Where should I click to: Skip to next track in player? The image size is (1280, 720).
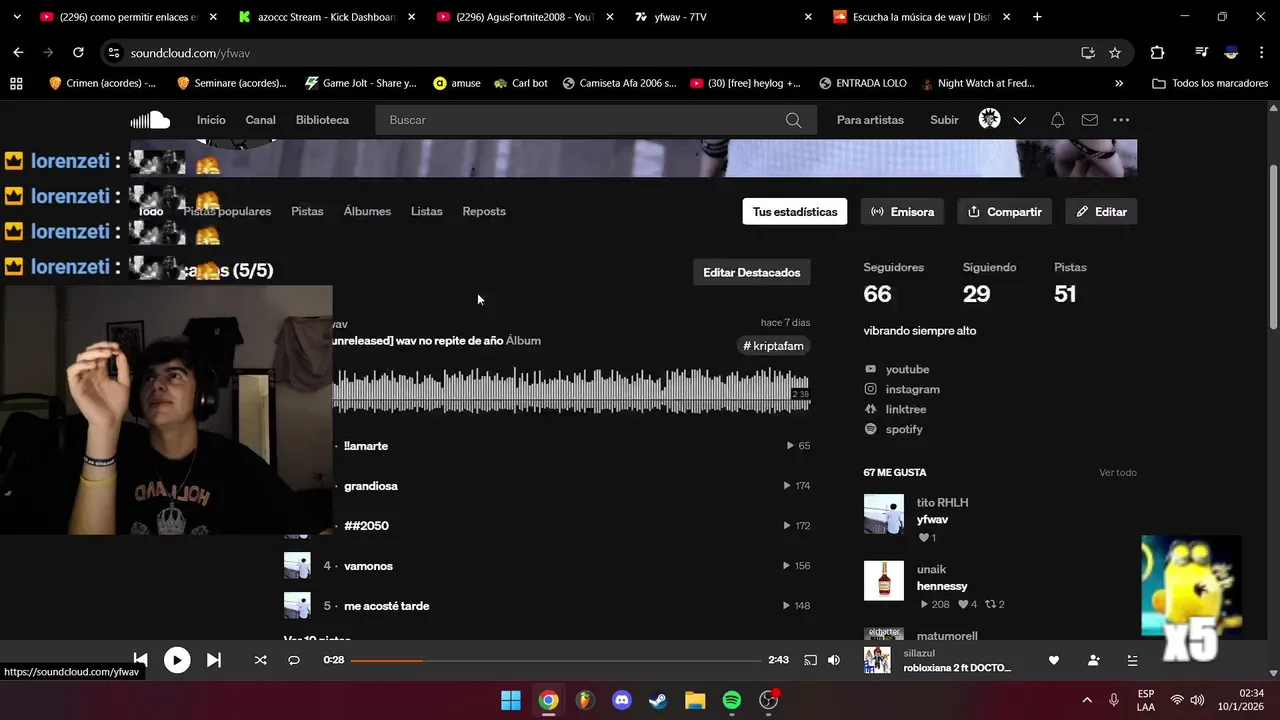point(214,660)
